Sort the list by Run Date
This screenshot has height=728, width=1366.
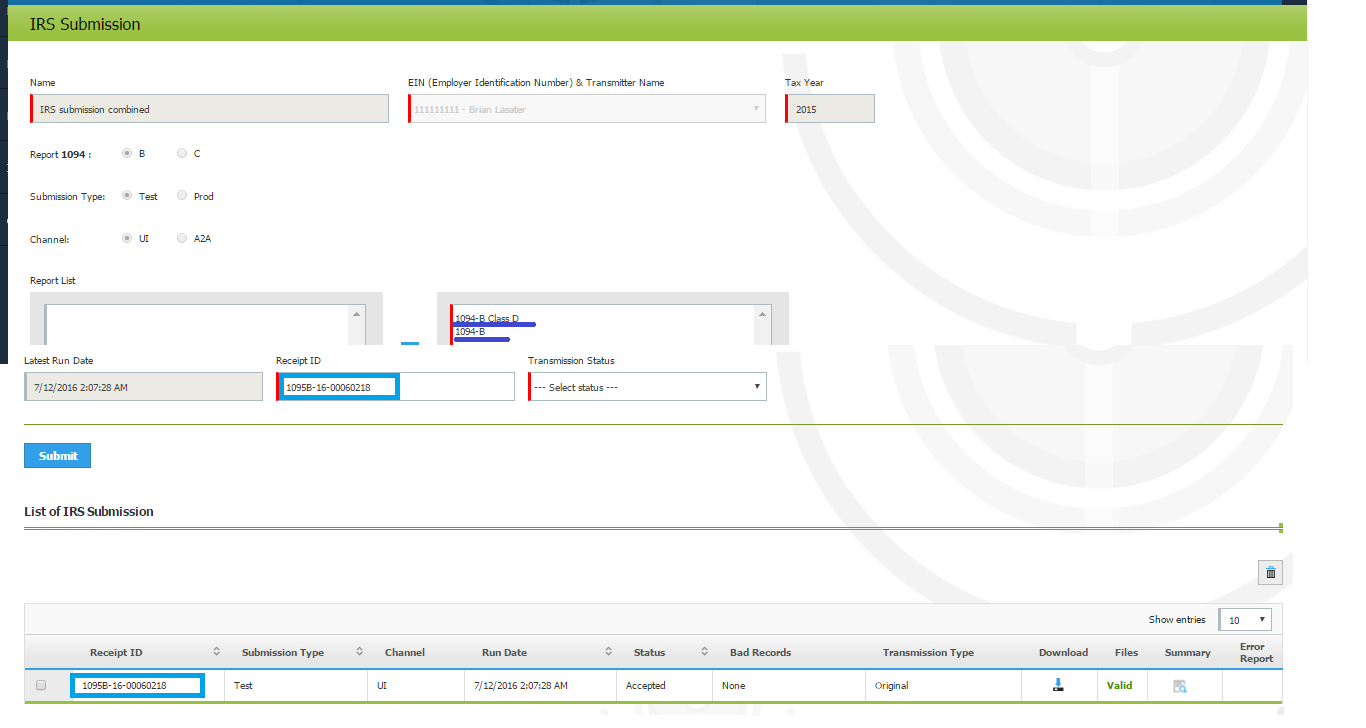(608, 652)
